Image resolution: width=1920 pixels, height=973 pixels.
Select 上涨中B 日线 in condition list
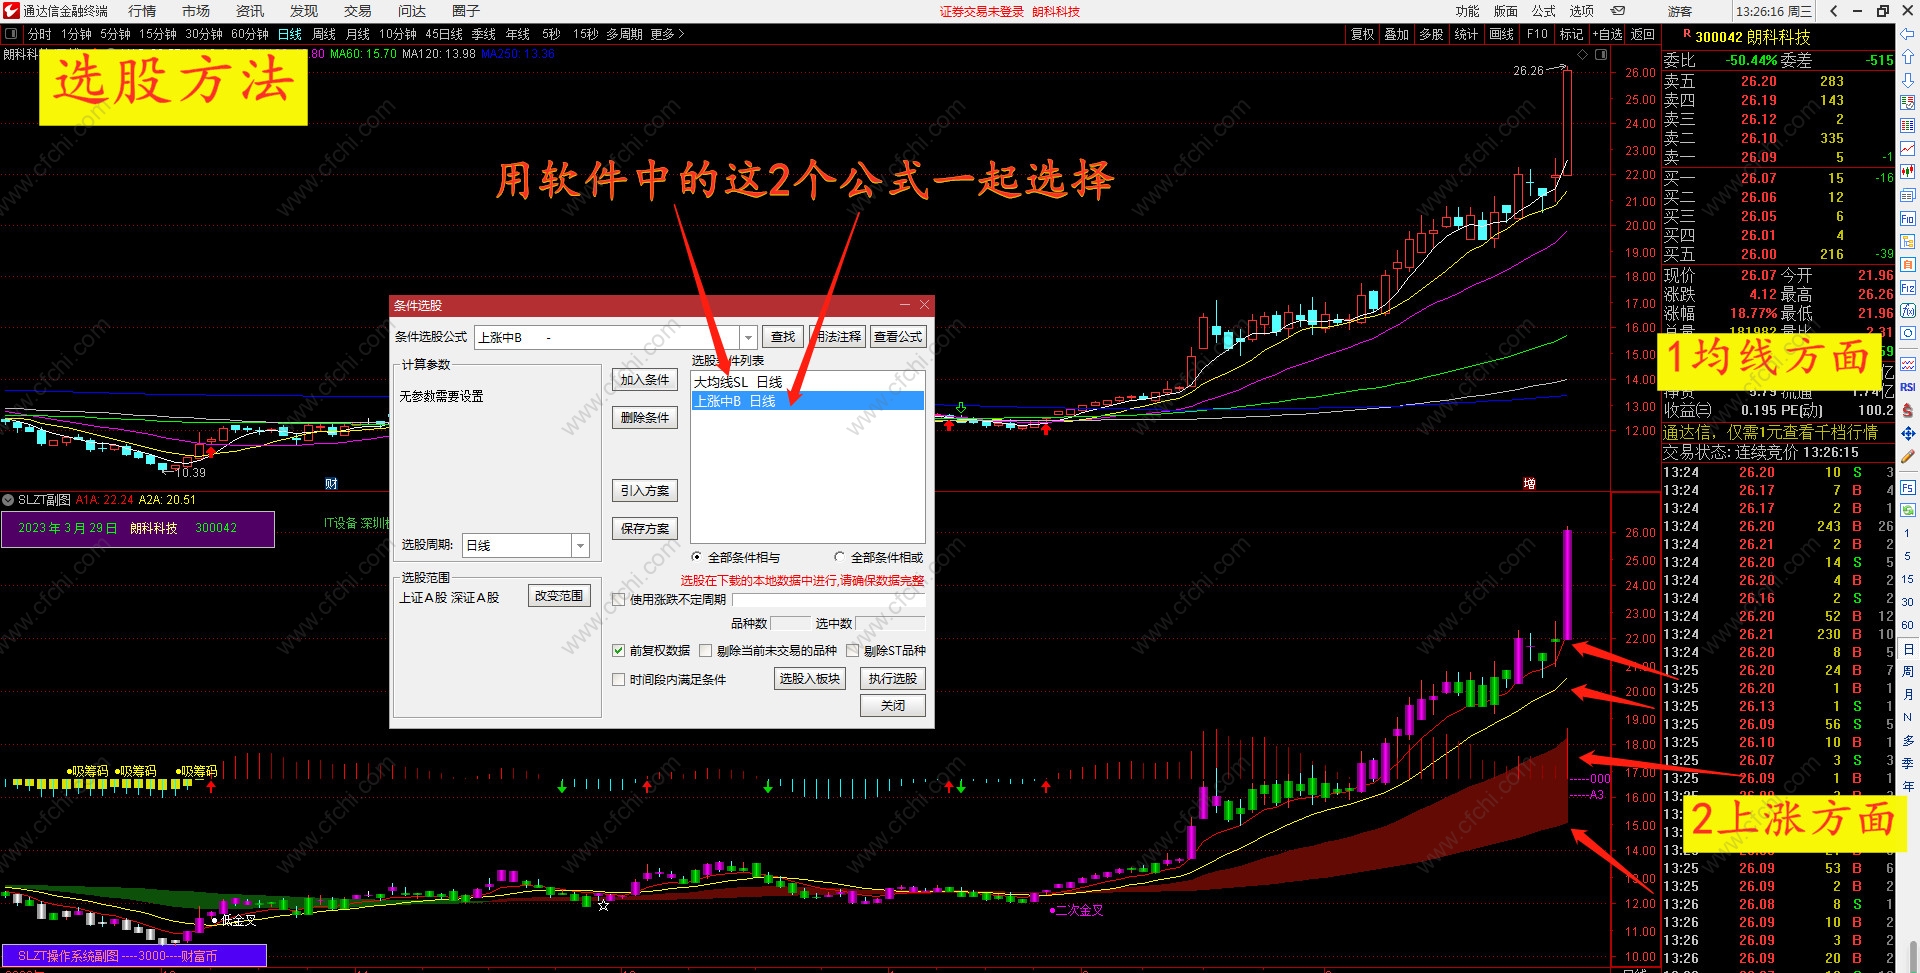click(x=807, y=401)
